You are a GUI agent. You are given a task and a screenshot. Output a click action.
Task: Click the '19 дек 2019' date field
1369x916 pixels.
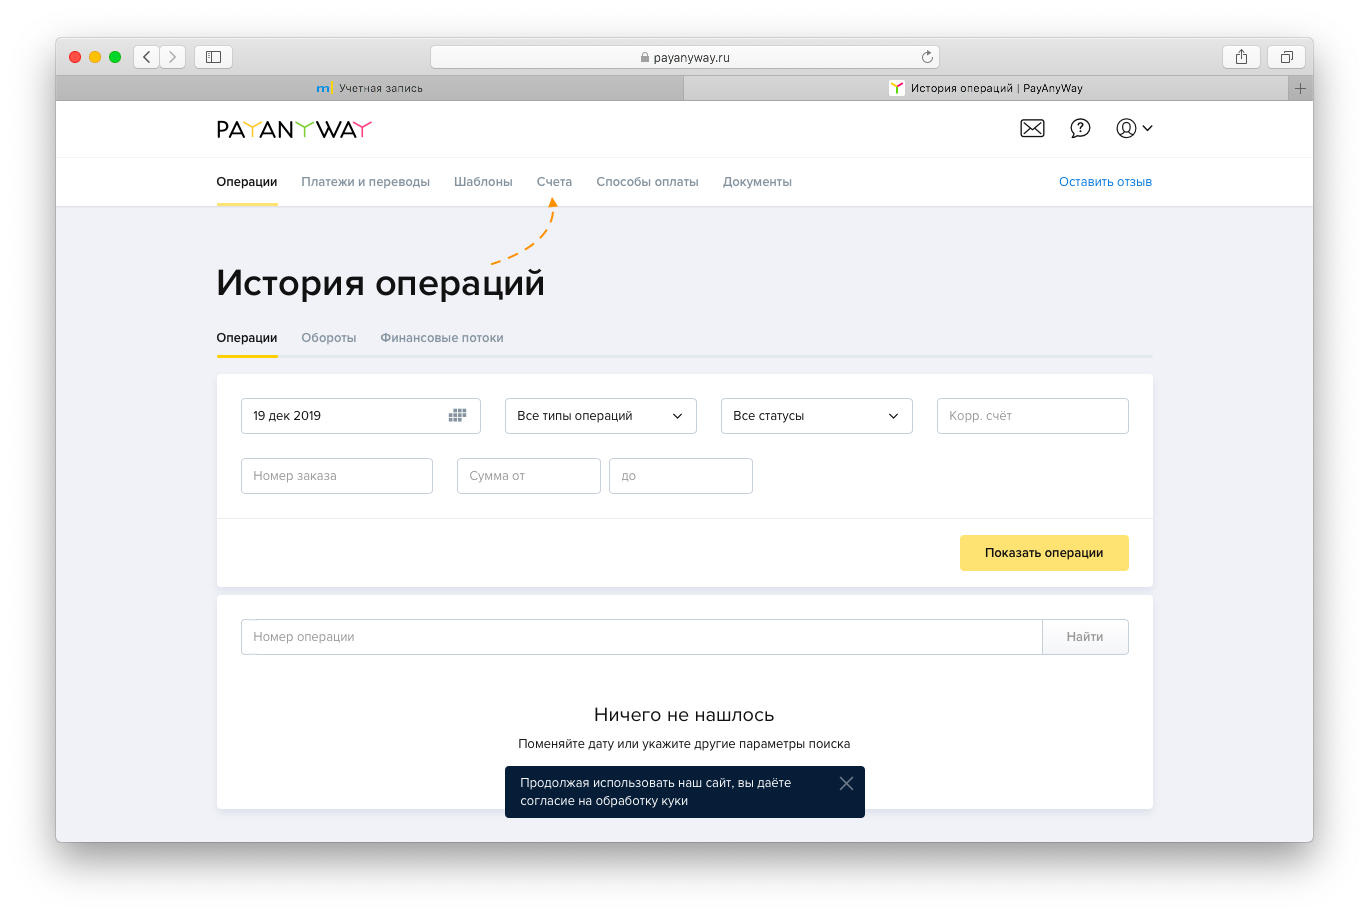pyautogui.click(x=360, y=416)
